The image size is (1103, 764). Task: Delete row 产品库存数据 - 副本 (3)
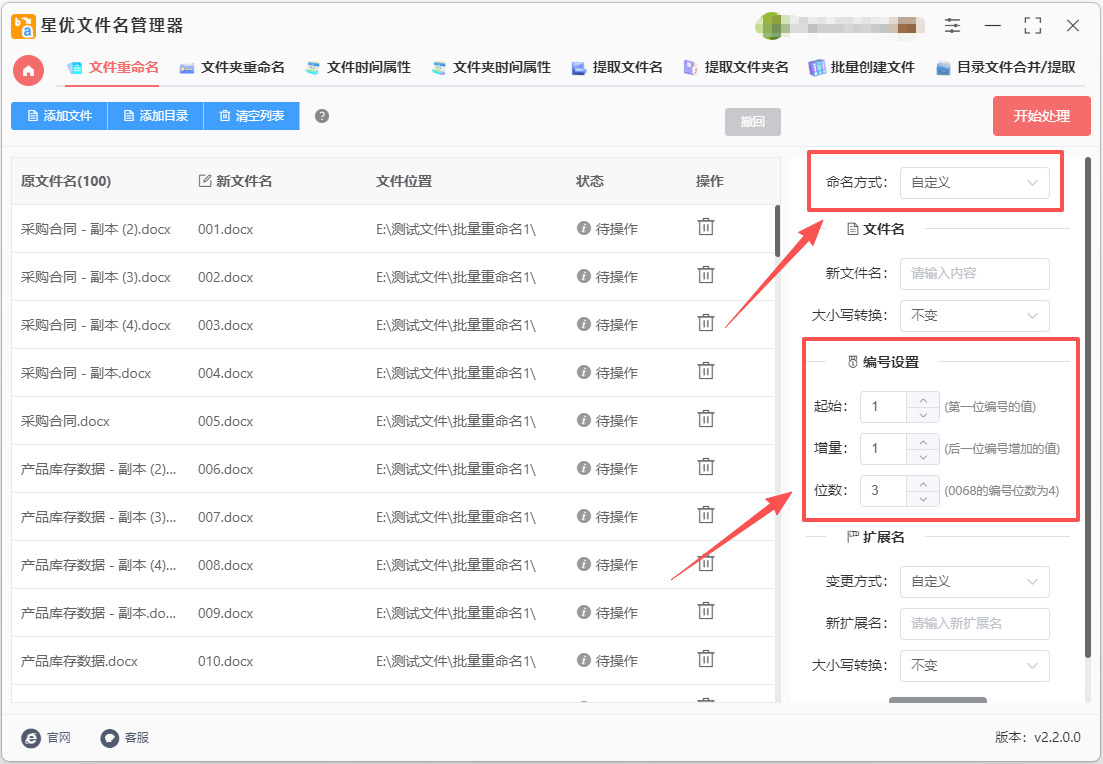706,515
